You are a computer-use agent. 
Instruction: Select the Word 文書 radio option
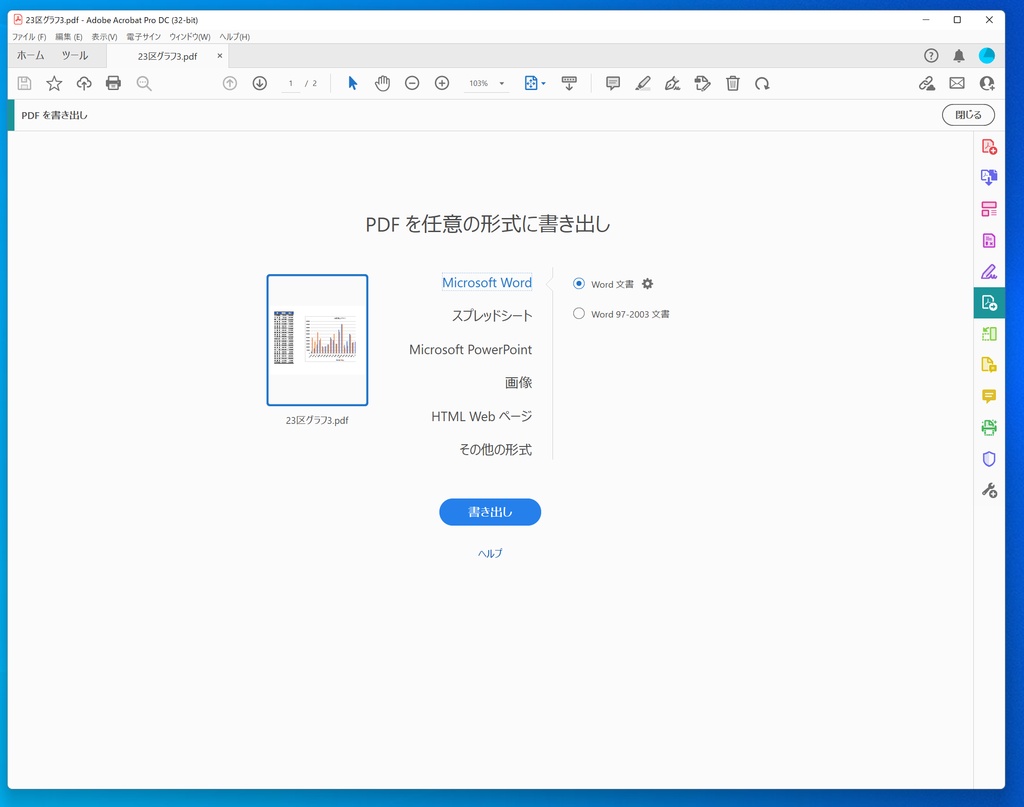pyautogui.click(x=579, y=284)
